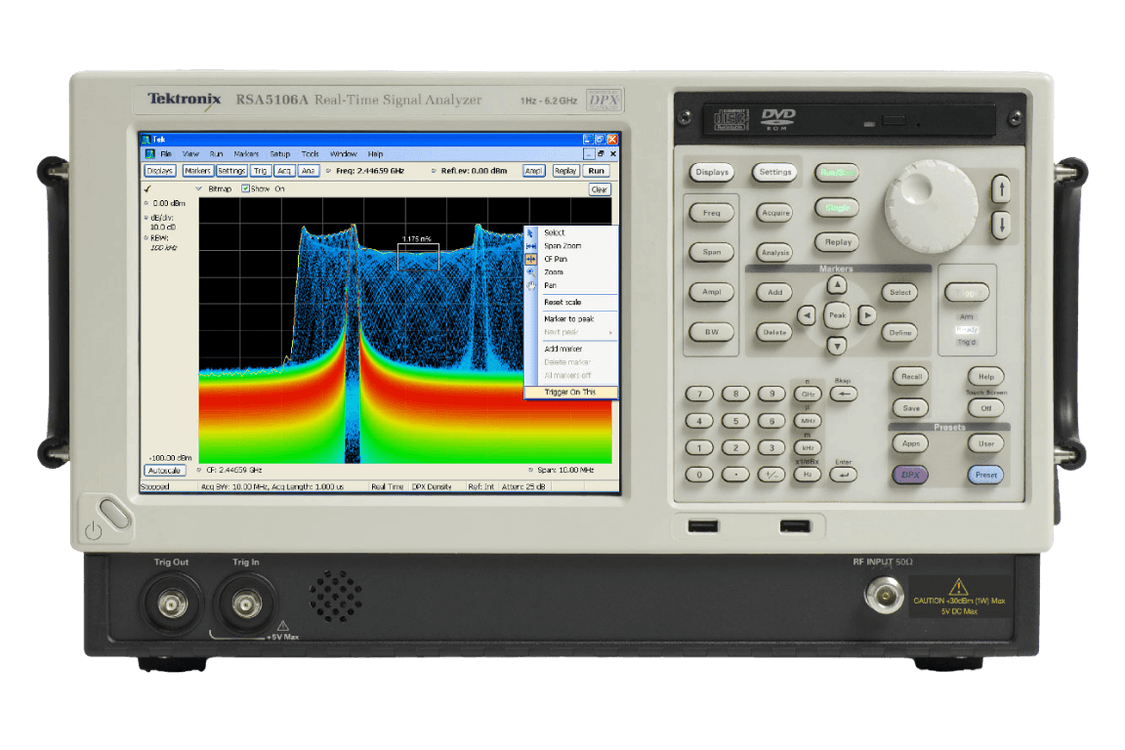
Task: Open the Setup menu
Action: pos(280,154)
